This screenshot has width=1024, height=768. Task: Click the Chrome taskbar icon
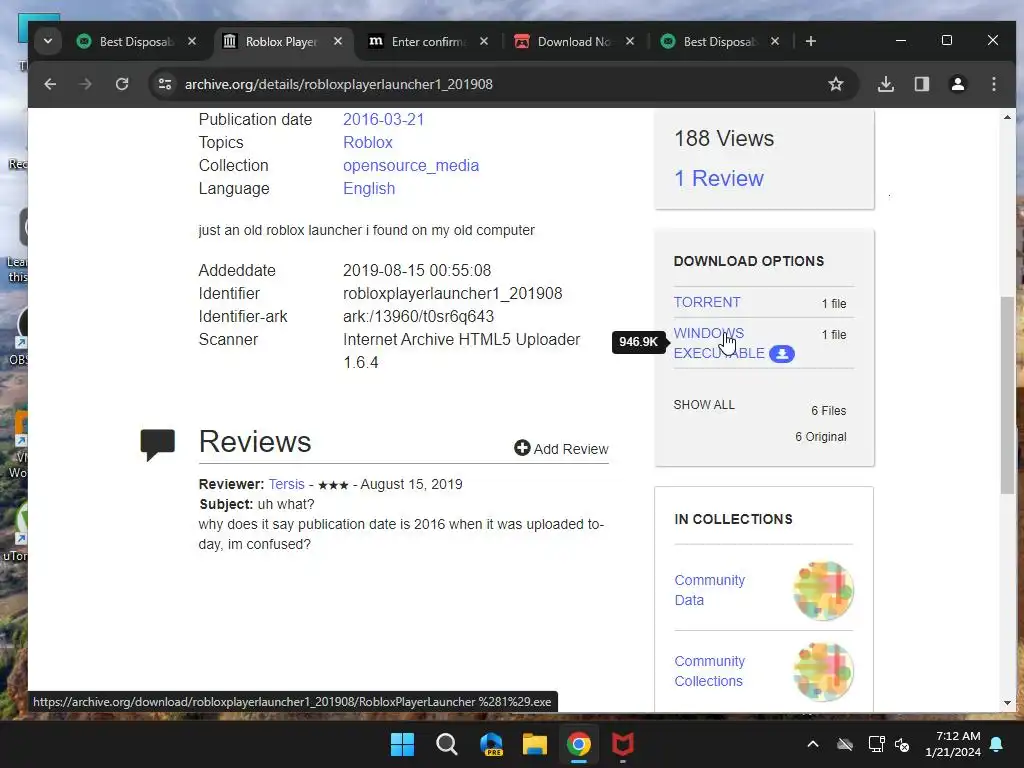[579, 744]
